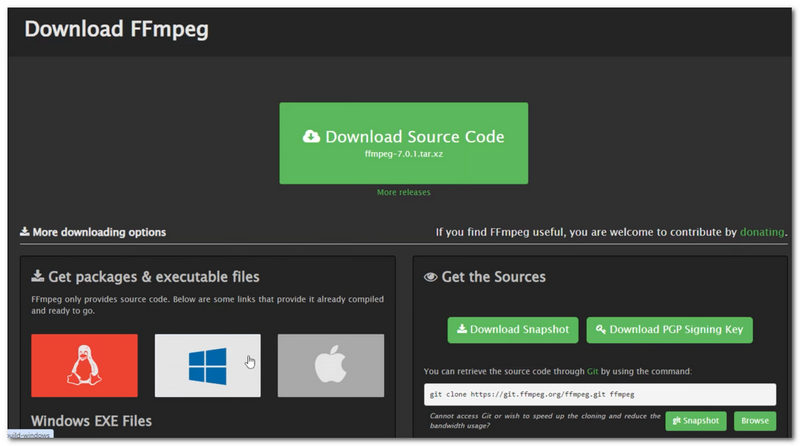Click the key icon on the PGP Signing Key button
Viewport: 800px width, 446px height.
coord(600,329)
